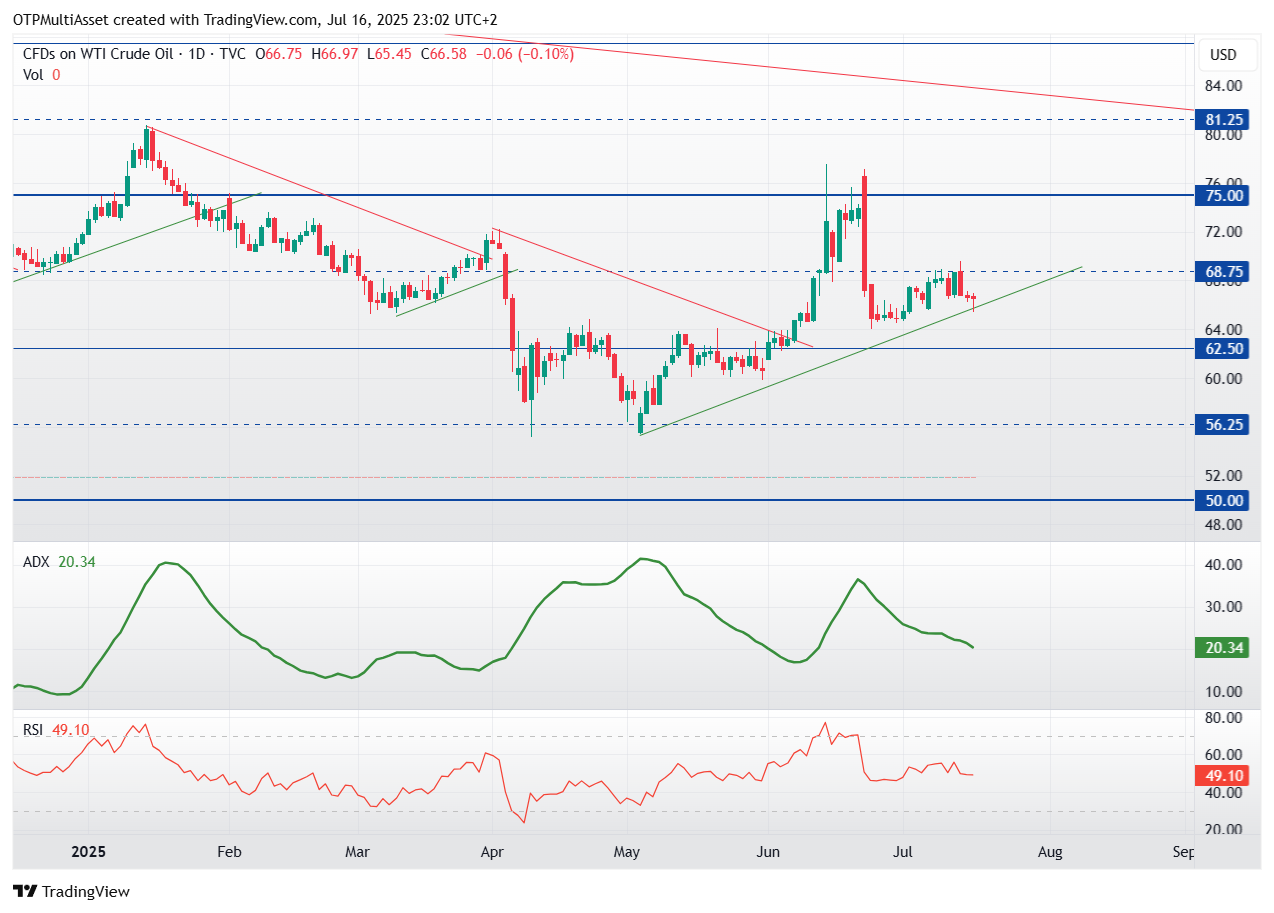Screen dimensions: 1274x913
Task: Click the Sep label on time axis
Action: 1183,852
